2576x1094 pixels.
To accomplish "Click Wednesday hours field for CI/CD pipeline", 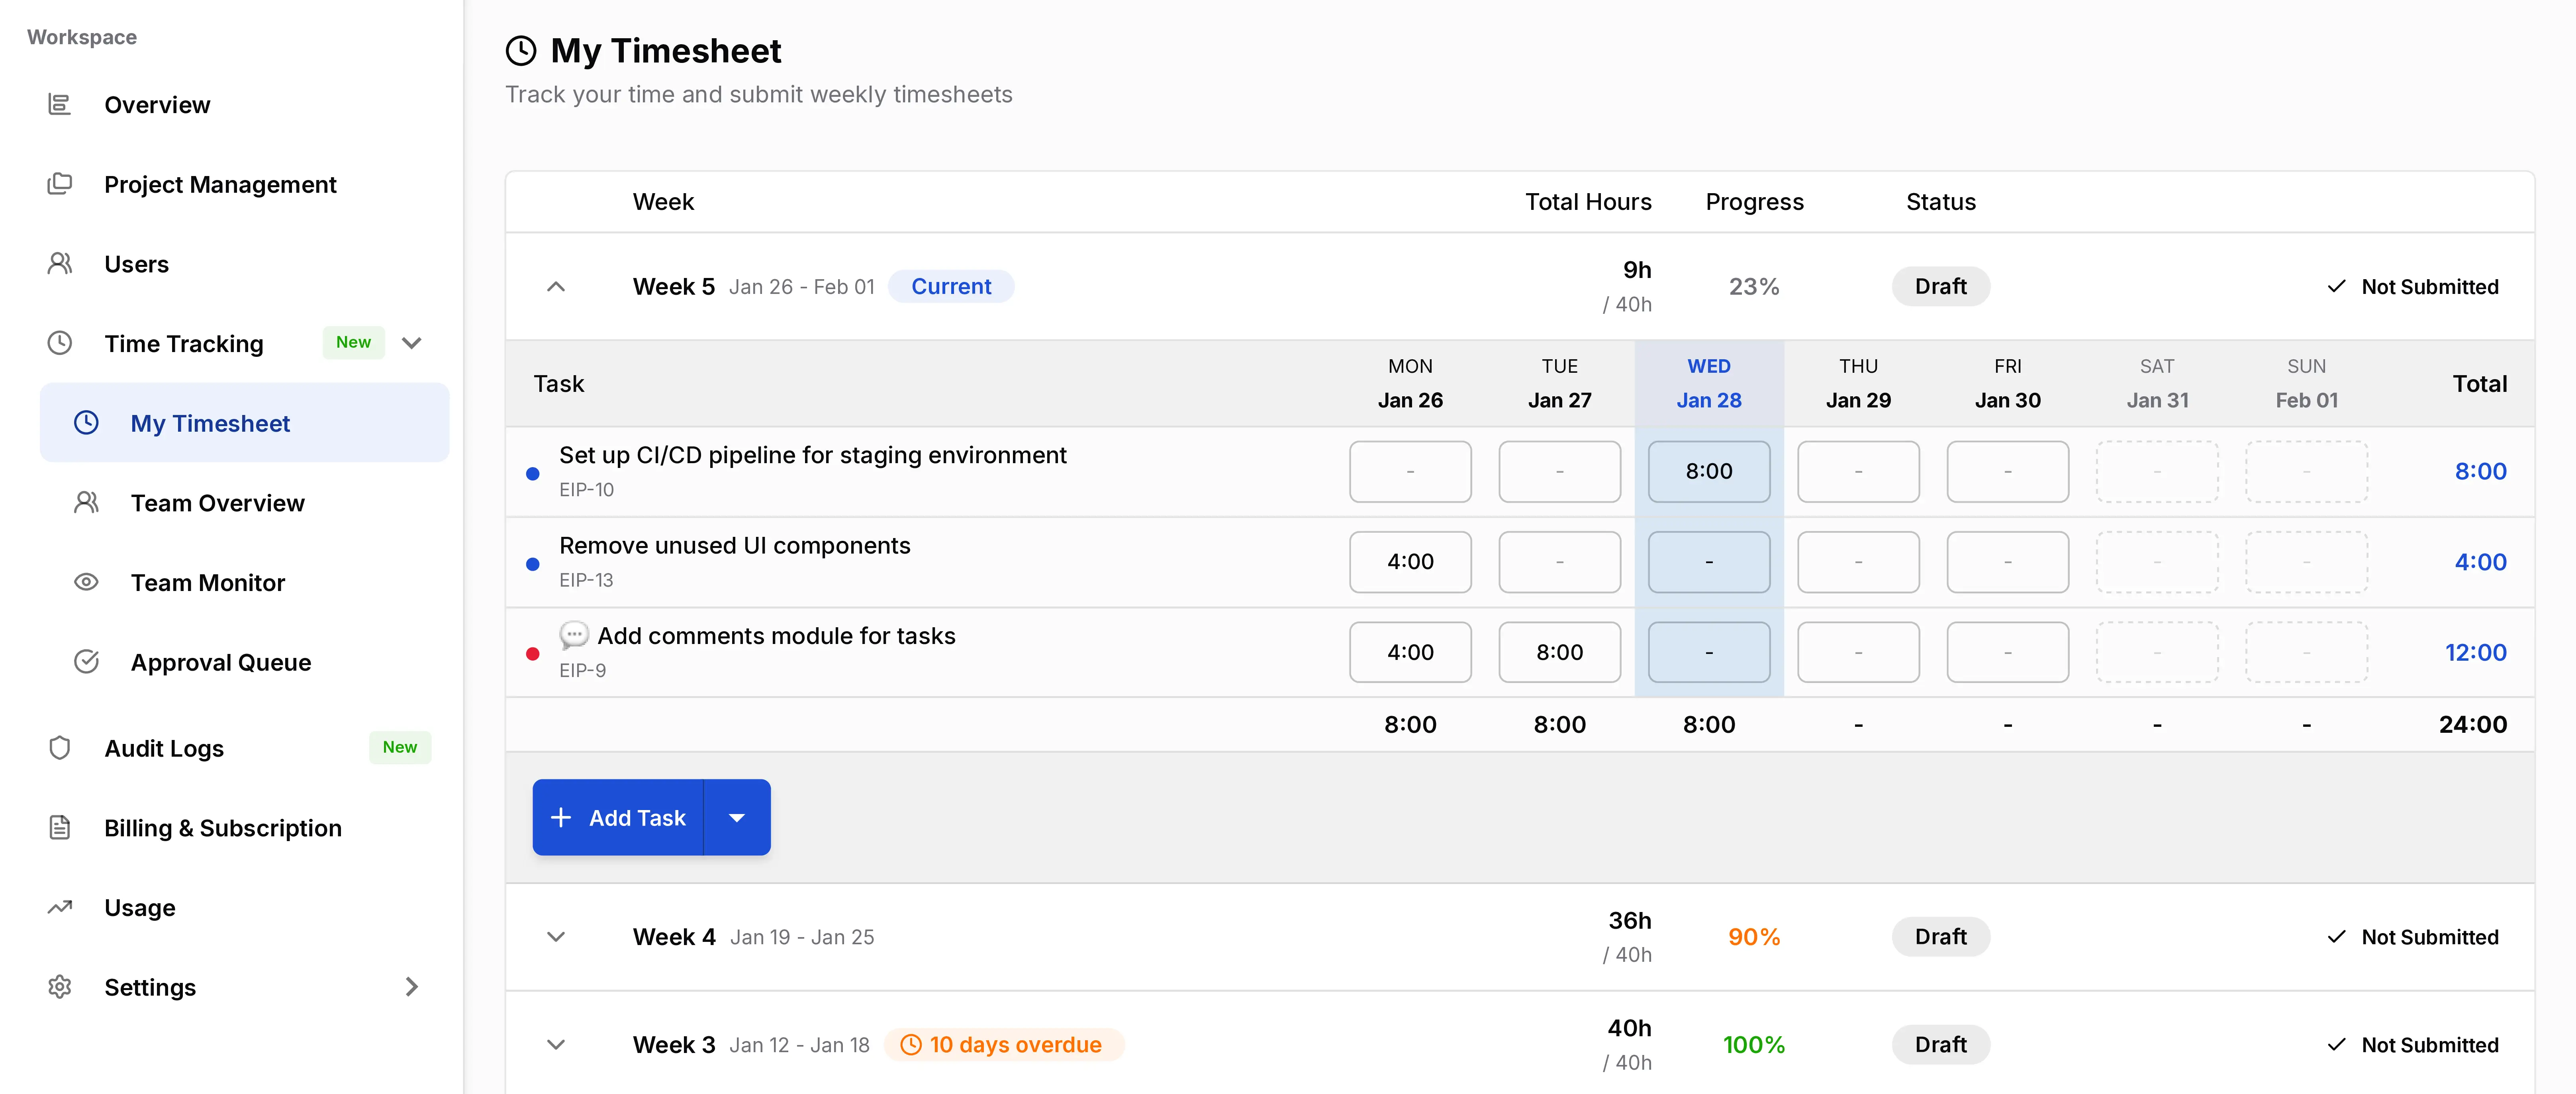I will pyautogui.click(x=1708, y=471).
